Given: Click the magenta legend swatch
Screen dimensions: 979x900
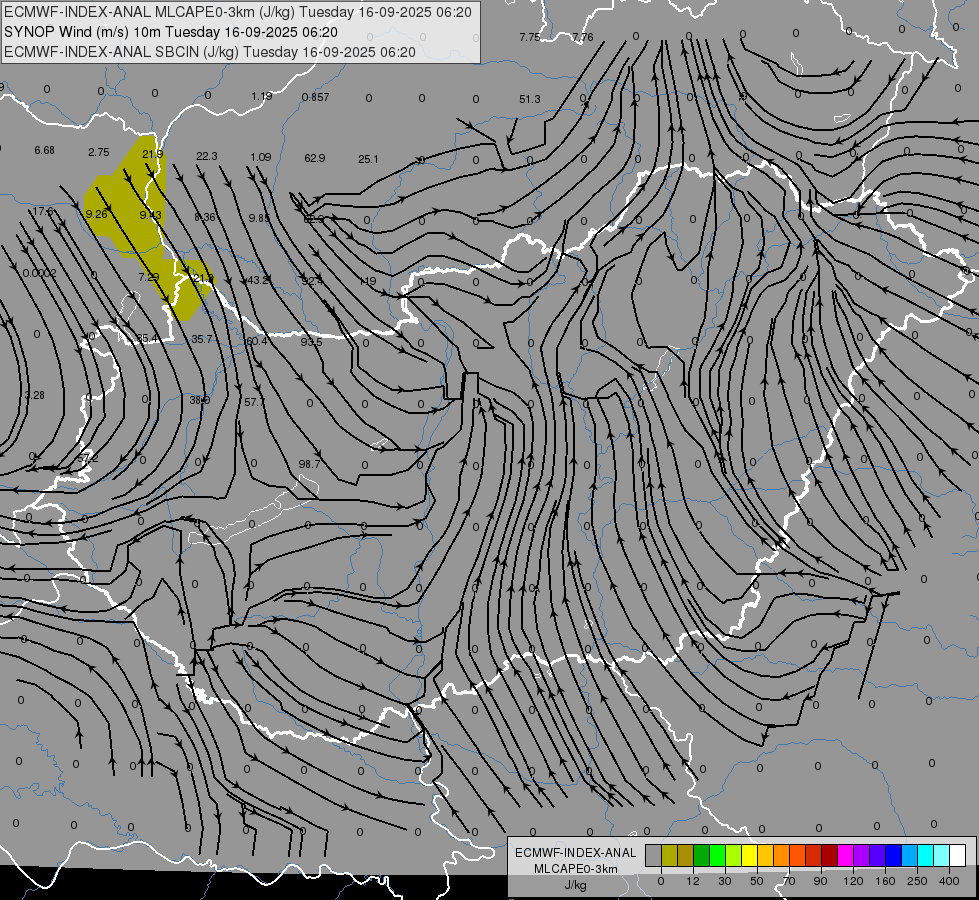Looking at the screenshot, I should [x=846, y=855].
